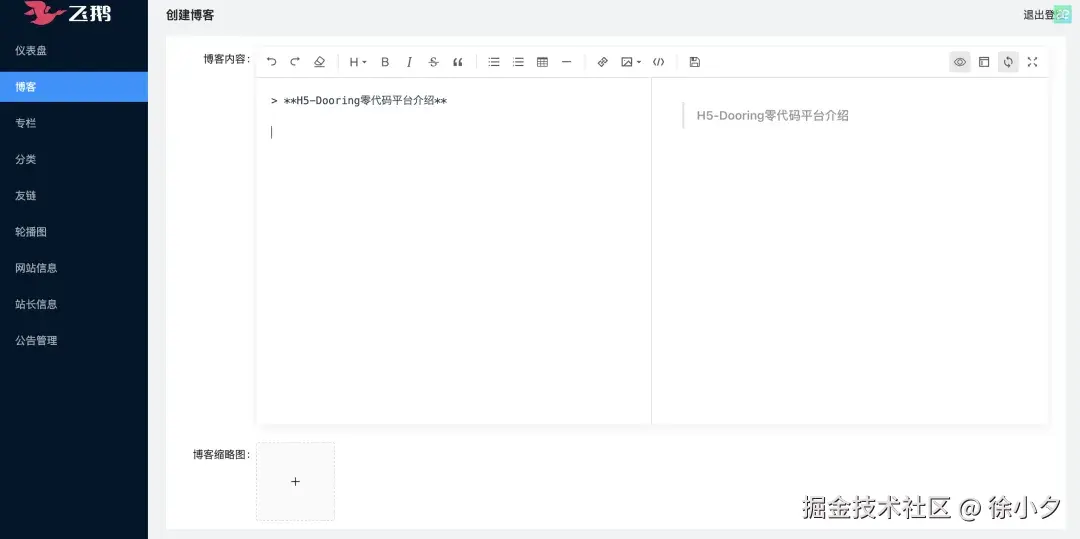Click the previewed quote H5-Dooring零代码平台介绍
Image resolution: width=1080 pixels, height=539 pixels.
pos(772,116)
